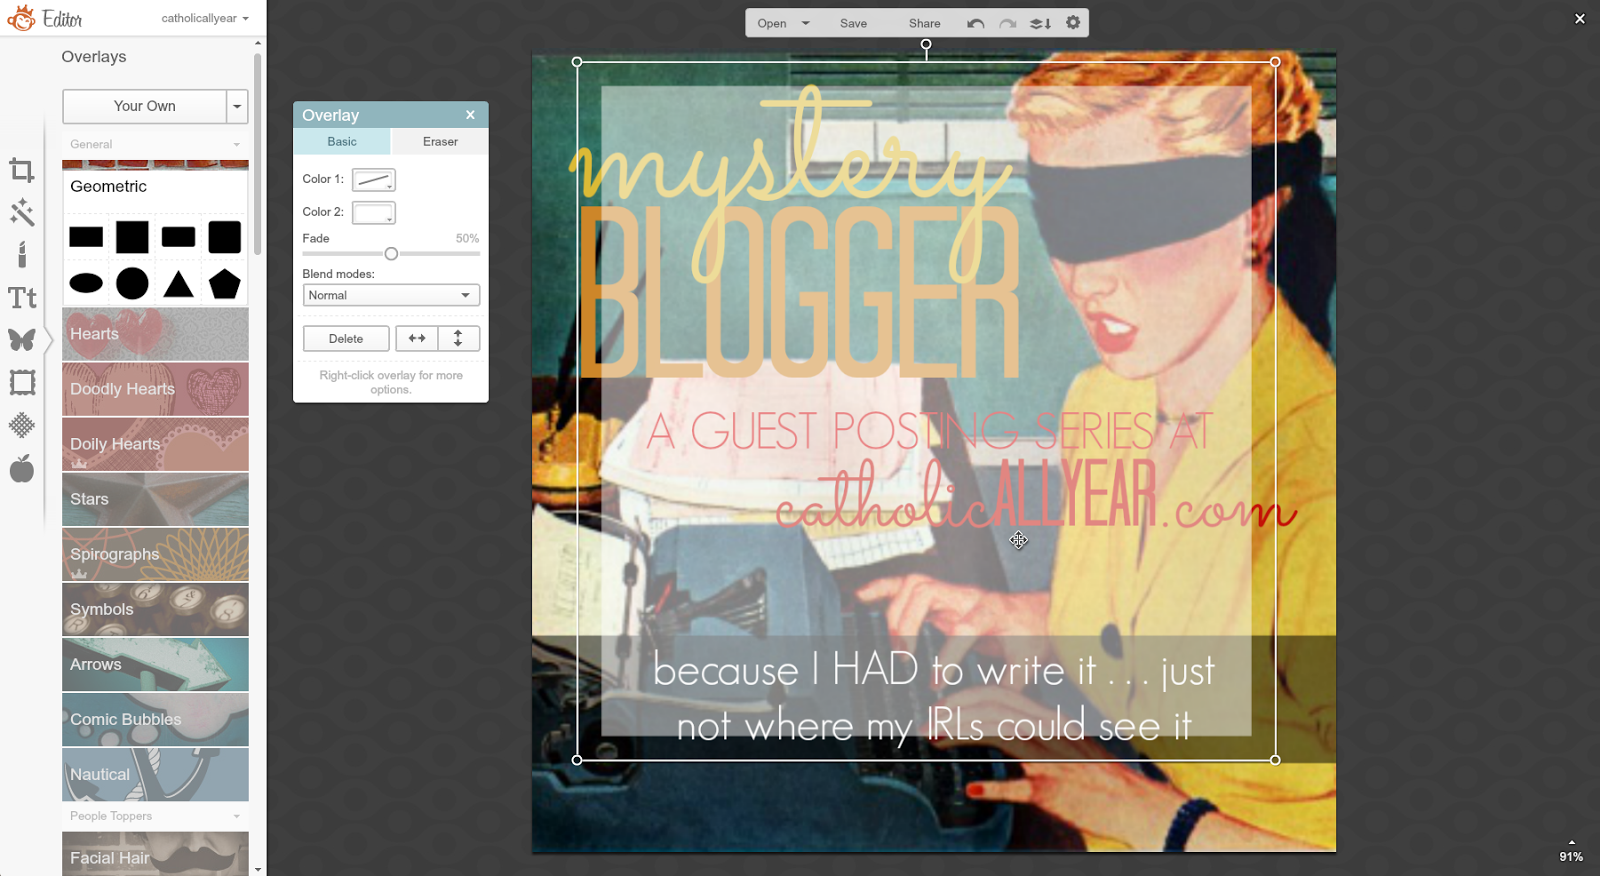Screen dimensions: 1600x876
Task: Click the PicMonkey monkey logo
Action: click(21, 18)
